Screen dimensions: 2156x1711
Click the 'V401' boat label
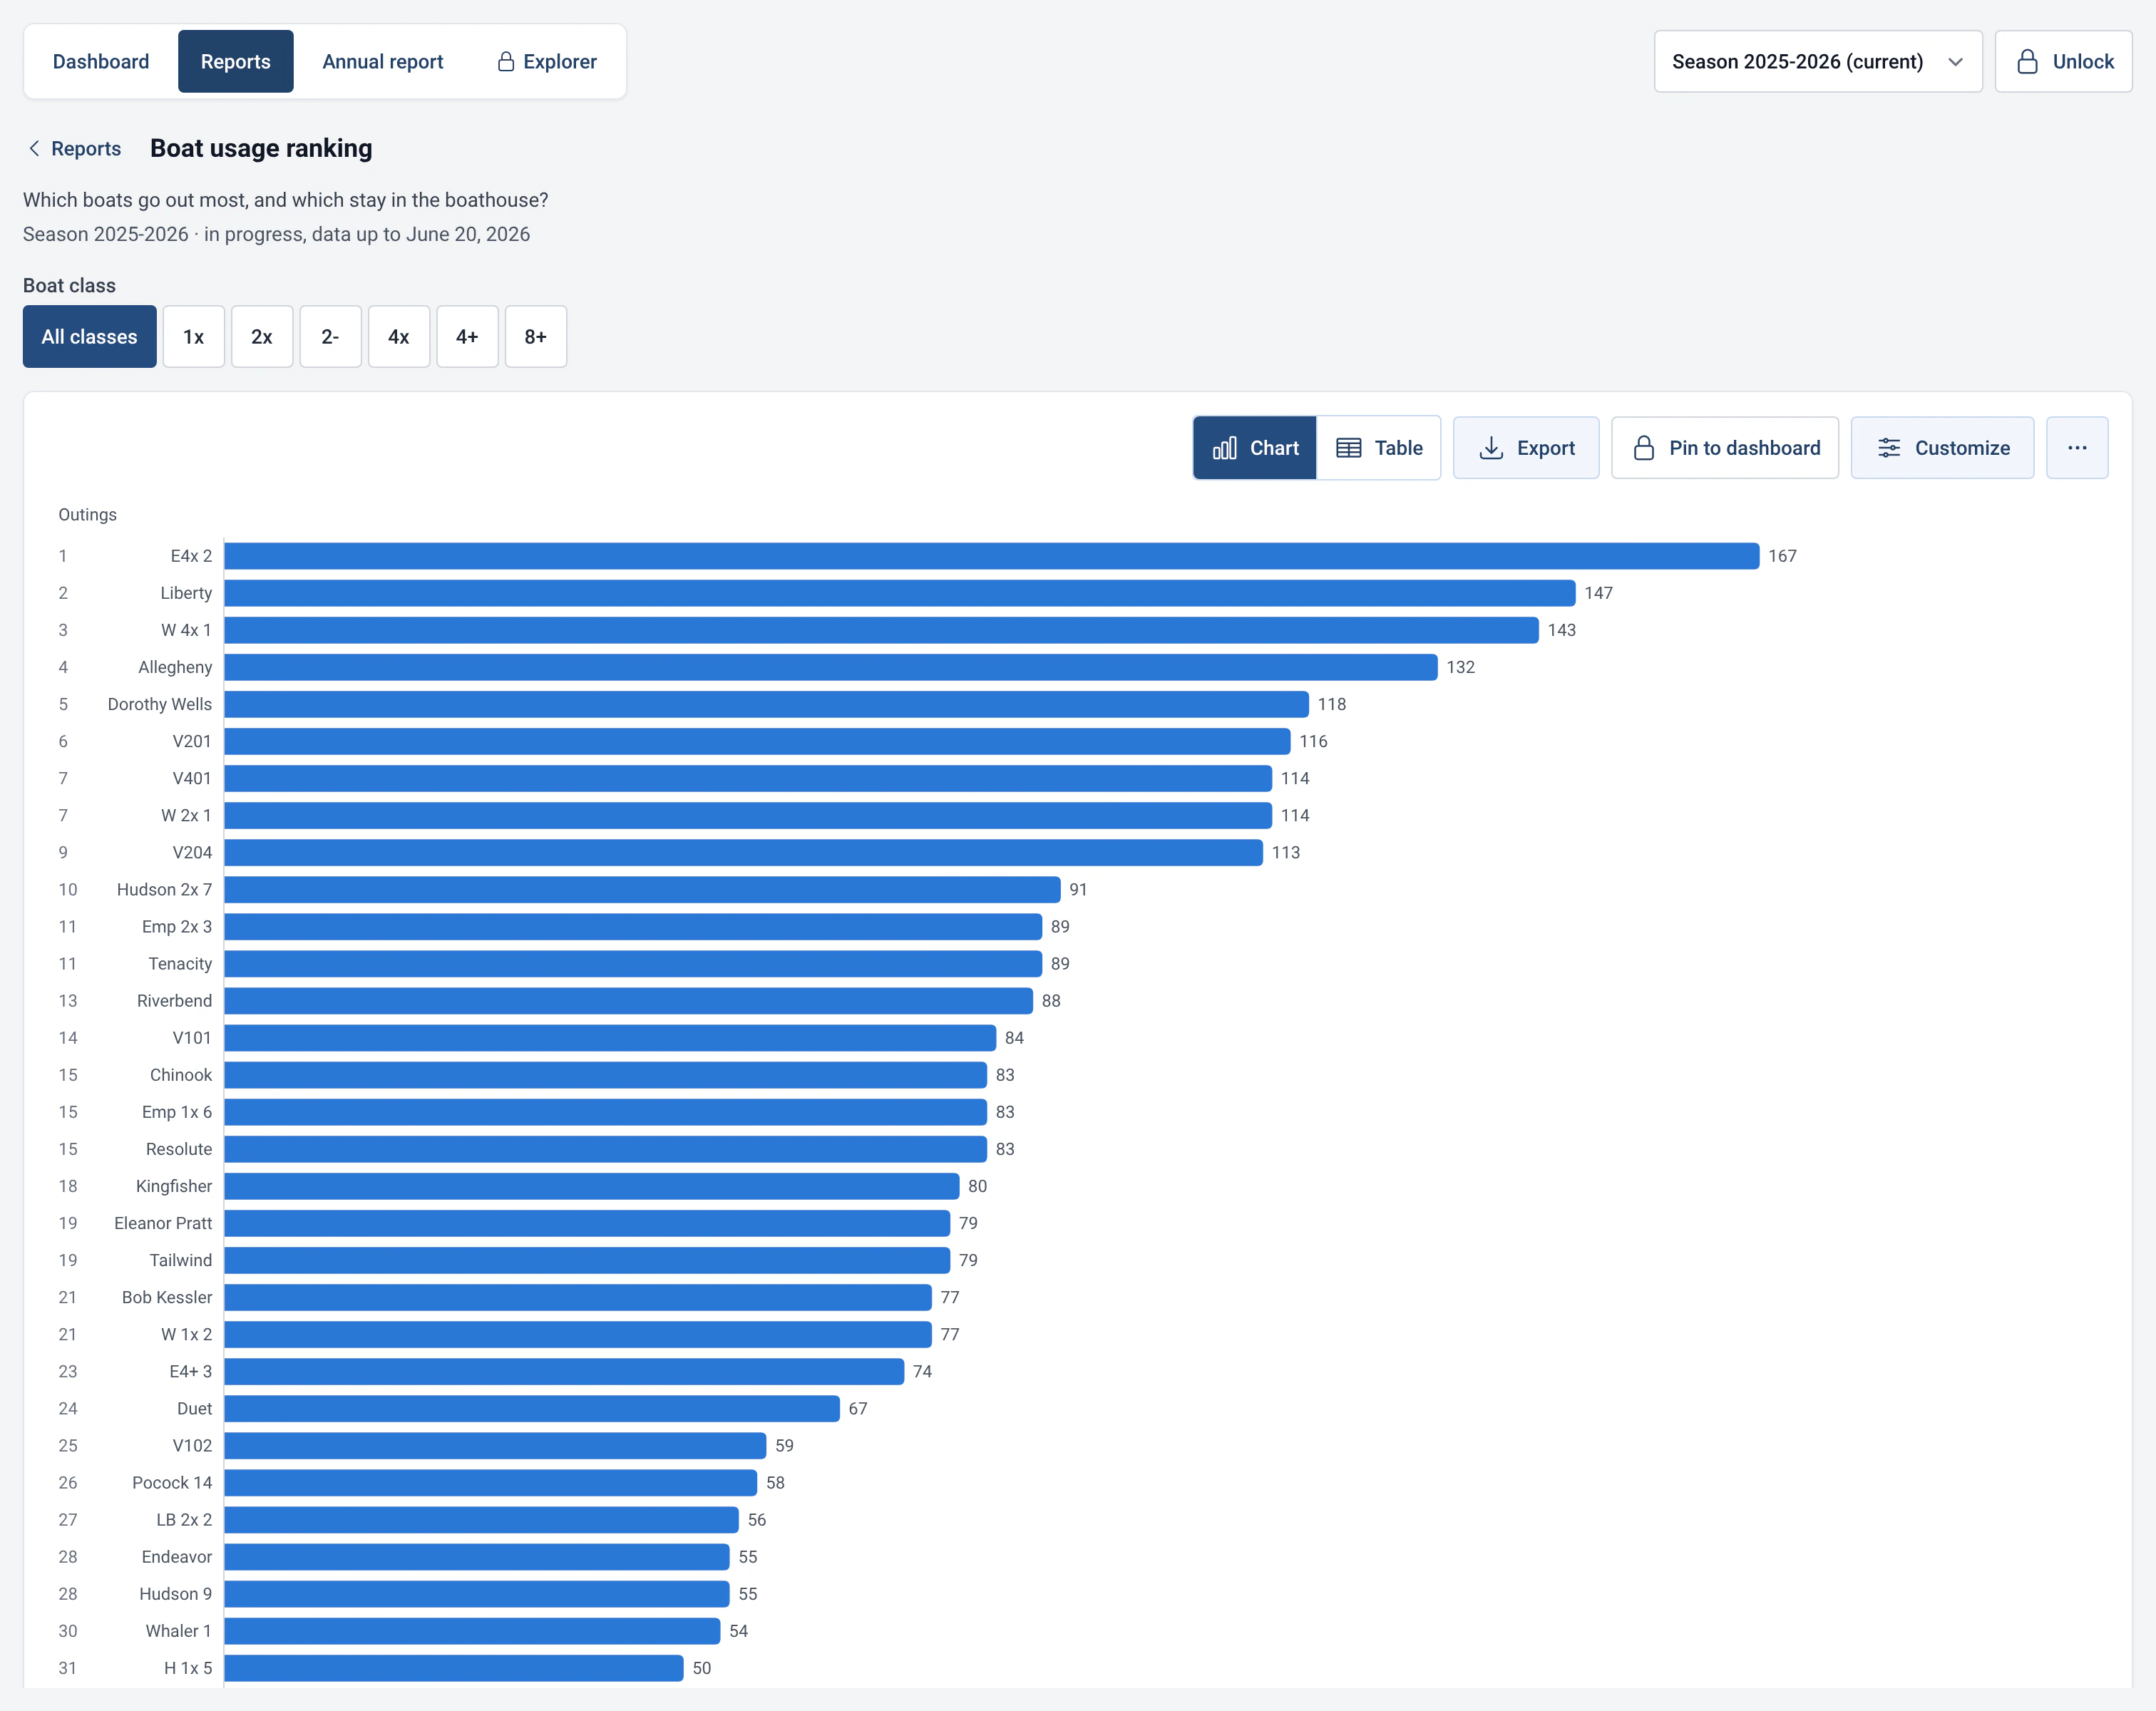point(192,778)
